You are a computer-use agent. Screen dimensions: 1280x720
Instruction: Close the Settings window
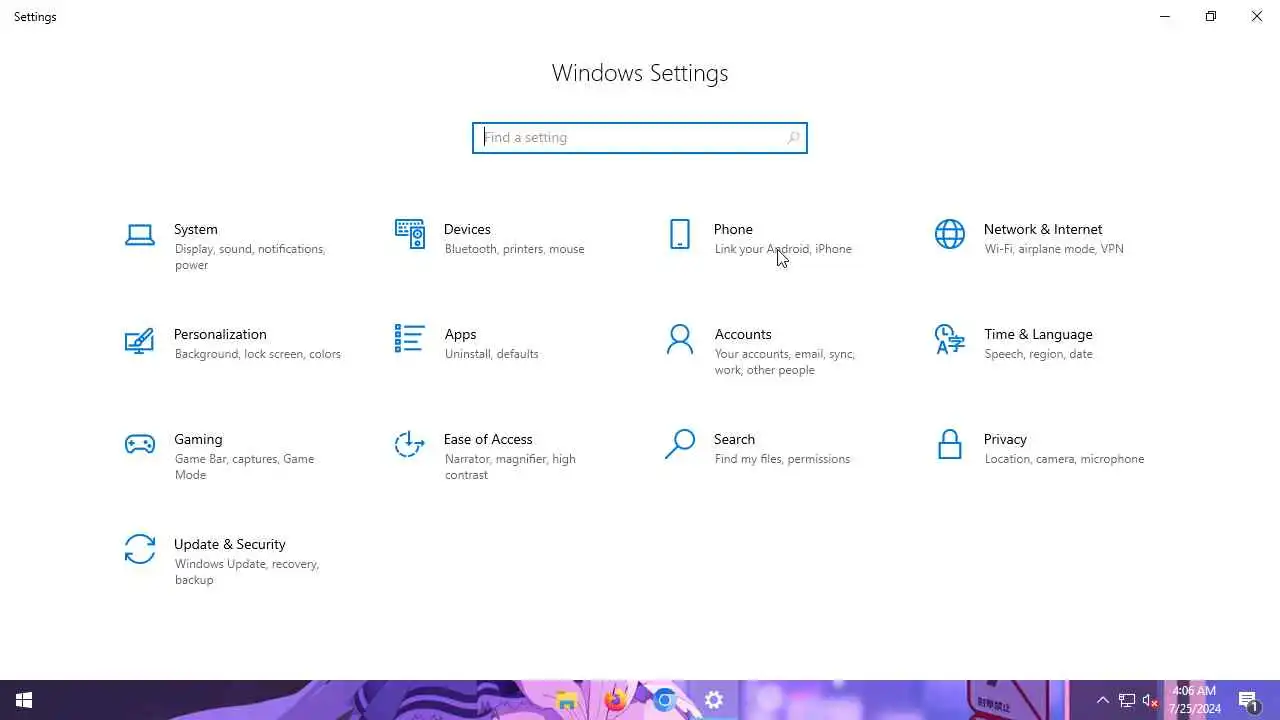pos(1257,16)
